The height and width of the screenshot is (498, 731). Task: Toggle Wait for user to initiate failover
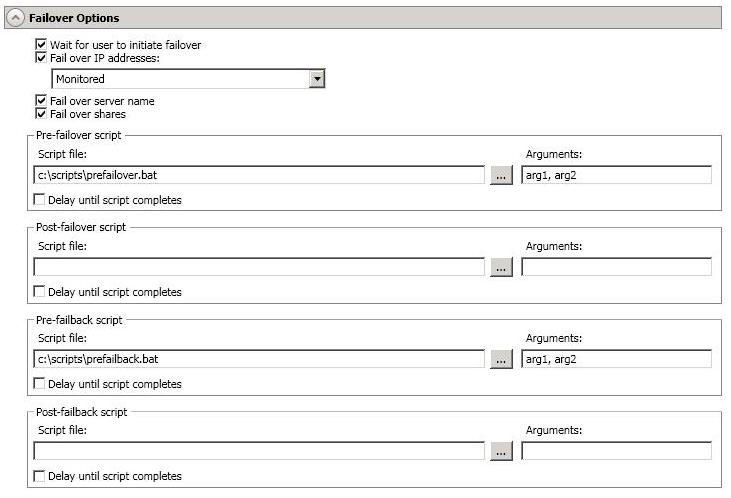tap(41, 44)
